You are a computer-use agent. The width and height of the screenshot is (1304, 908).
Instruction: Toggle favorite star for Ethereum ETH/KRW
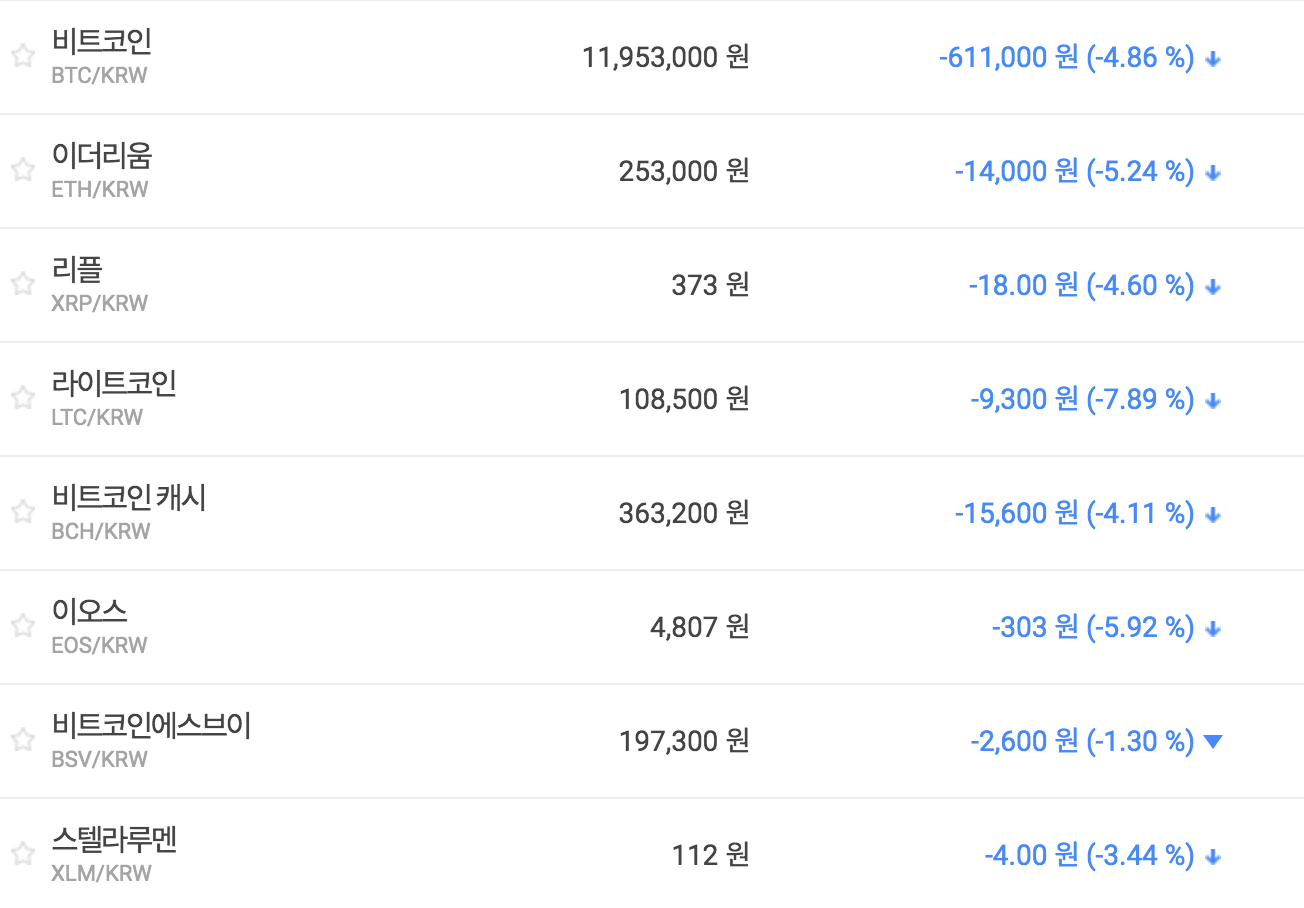(23, 171)
